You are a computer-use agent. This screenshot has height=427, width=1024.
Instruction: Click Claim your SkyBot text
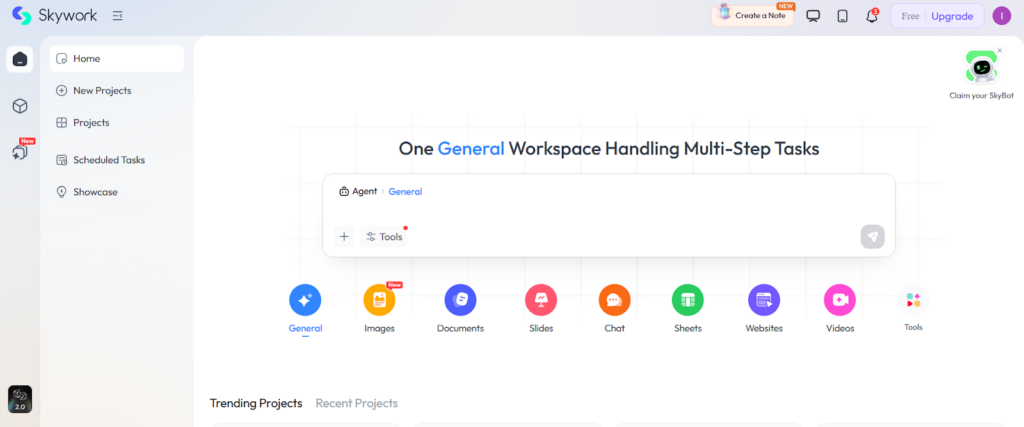coord(982,96)
